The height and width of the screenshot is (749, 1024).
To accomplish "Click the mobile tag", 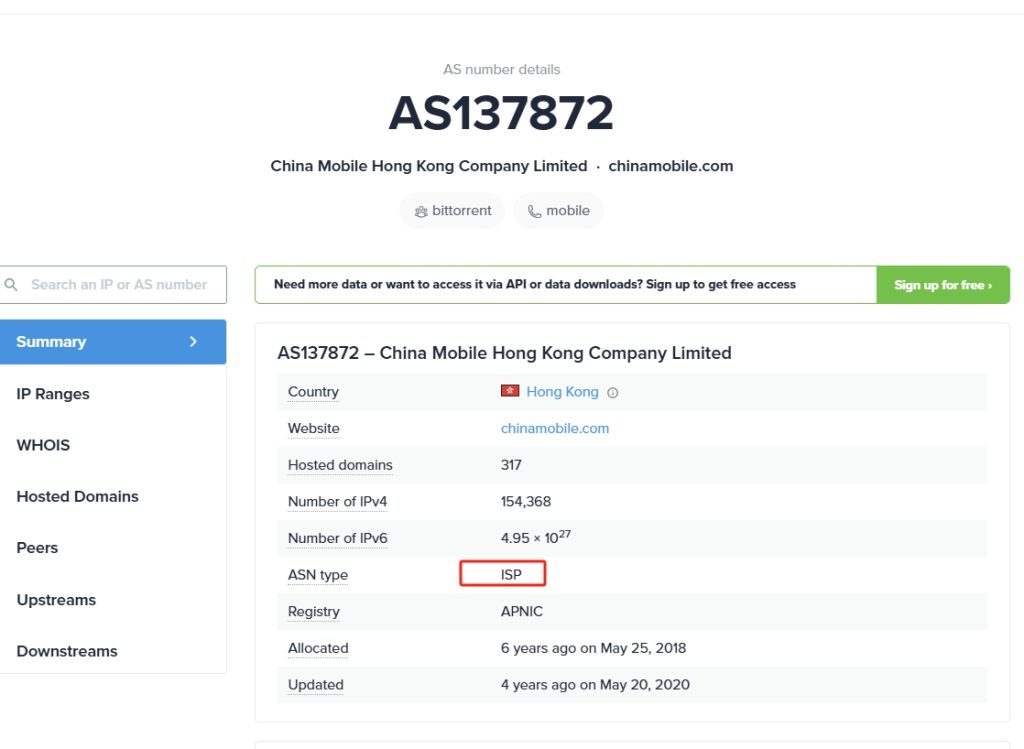I will [x=558, y=211].
